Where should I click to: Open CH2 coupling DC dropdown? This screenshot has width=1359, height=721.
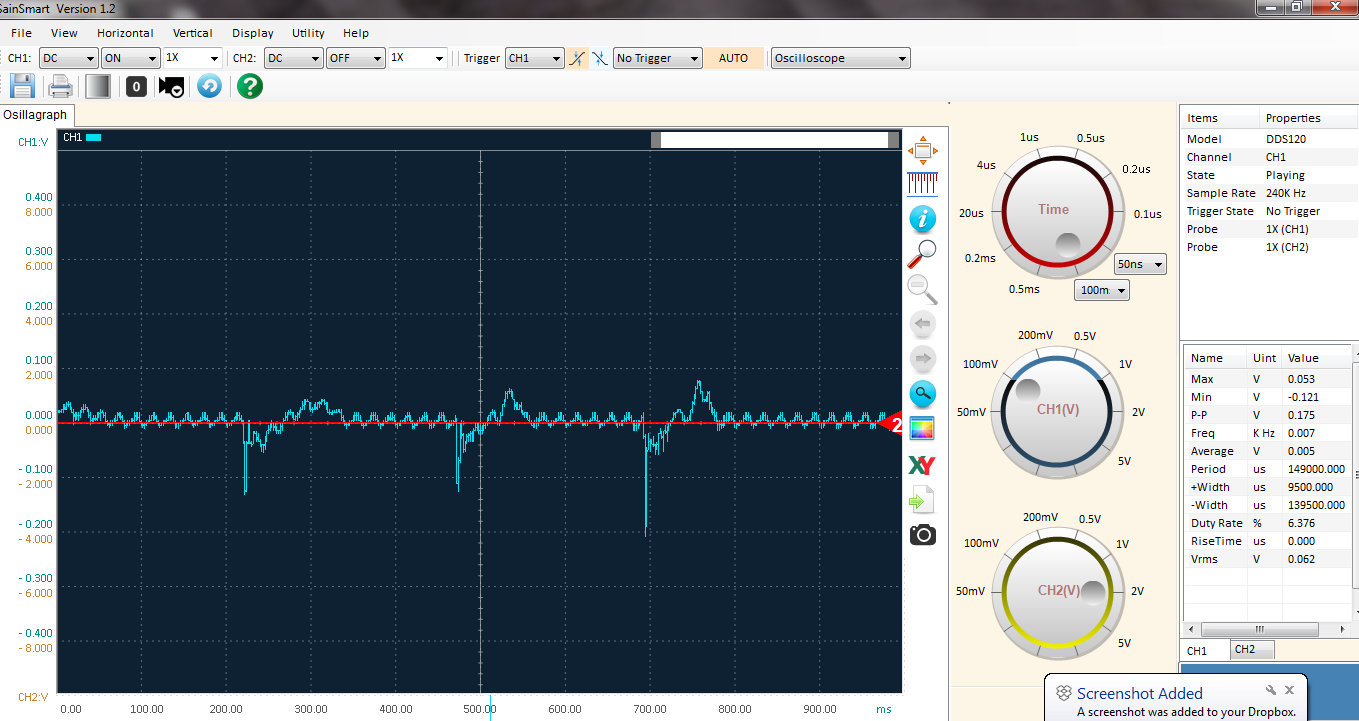tap(293, 58)
